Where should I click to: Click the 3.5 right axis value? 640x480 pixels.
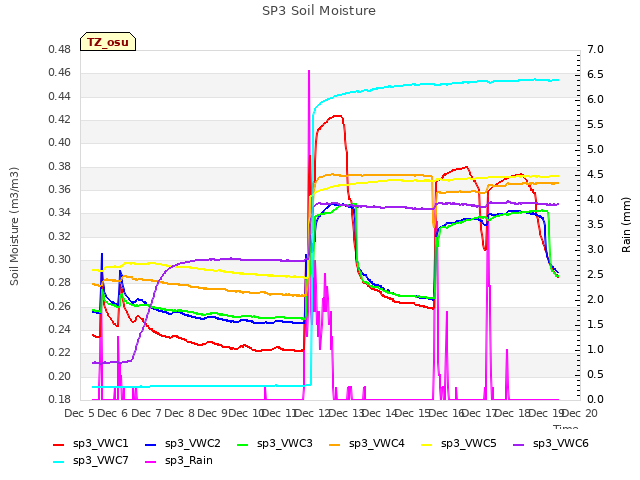(595, 224)
